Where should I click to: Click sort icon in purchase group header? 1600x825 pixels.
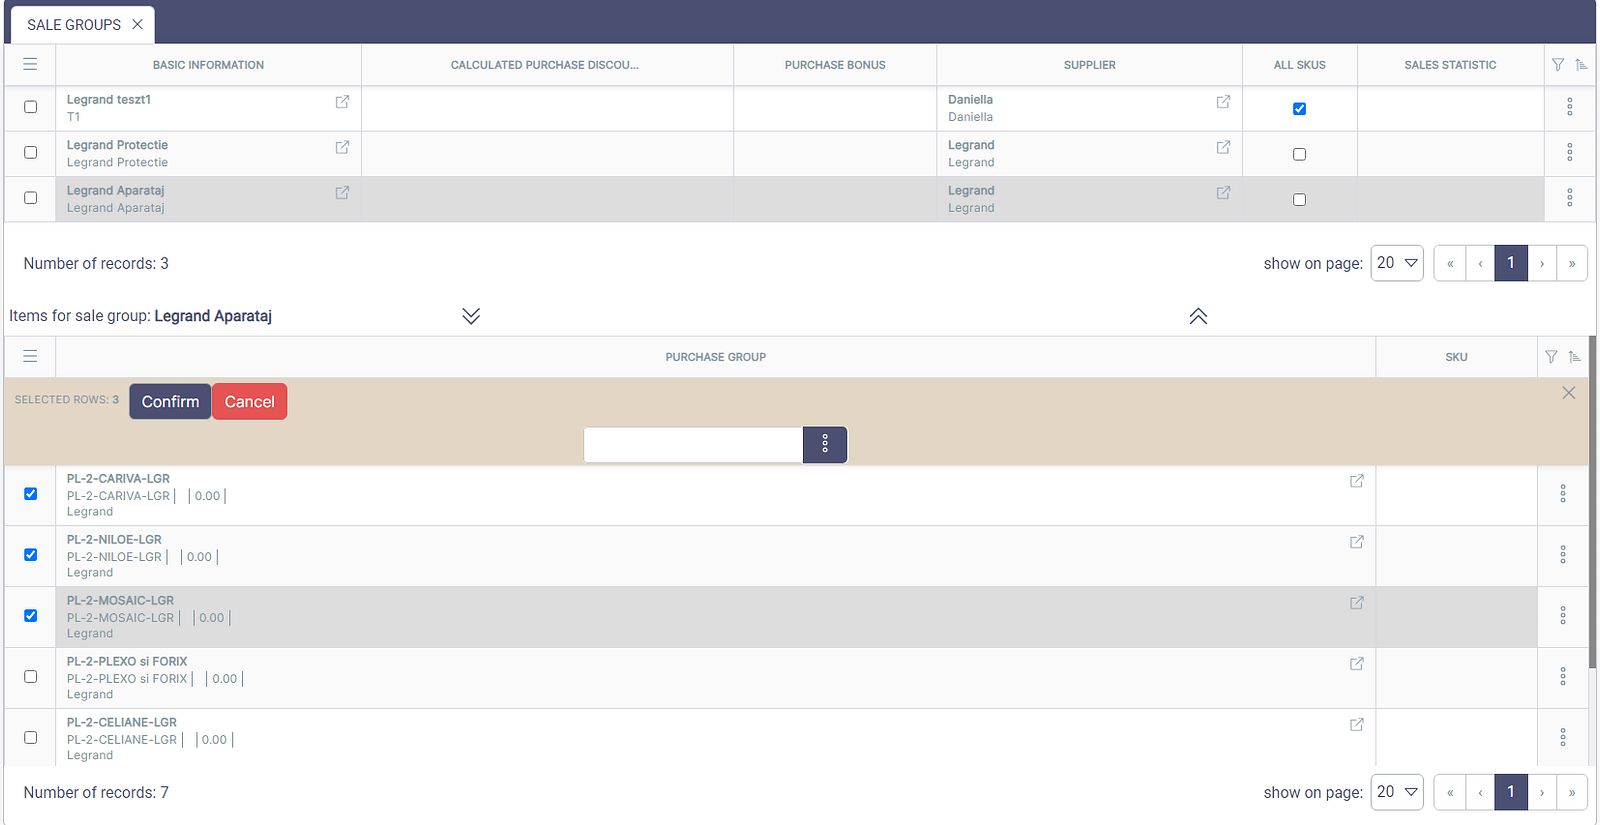point(1575,357)
